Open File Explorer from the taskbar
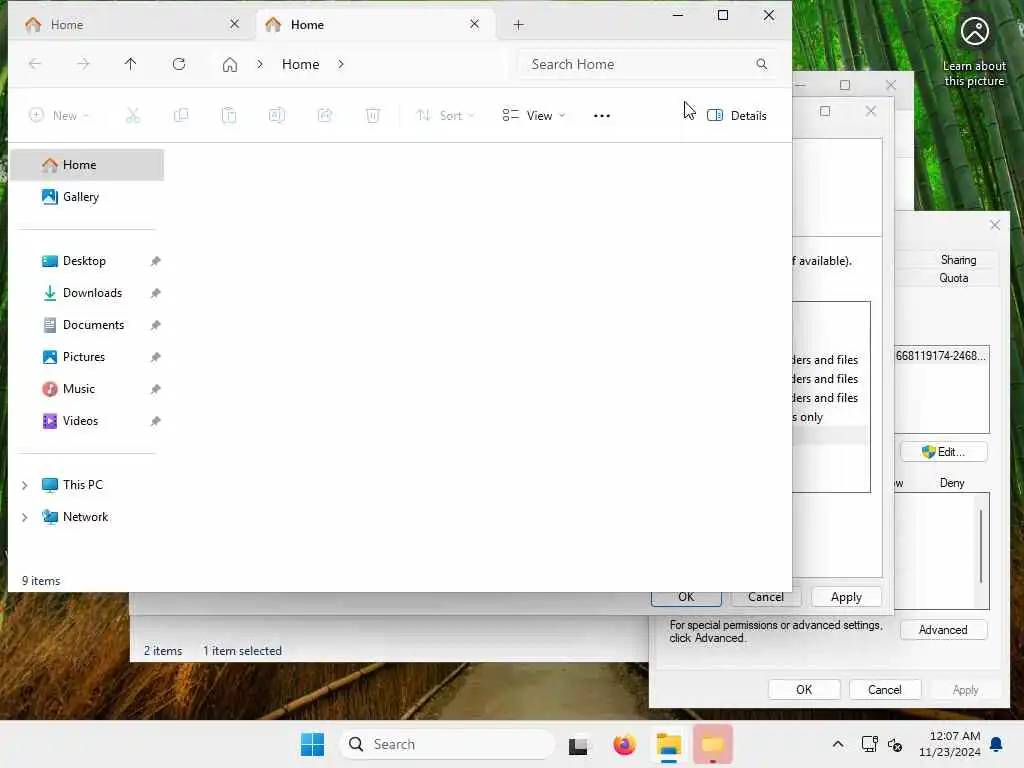This screenshot has width=1024, height=768. coord(669,744)
